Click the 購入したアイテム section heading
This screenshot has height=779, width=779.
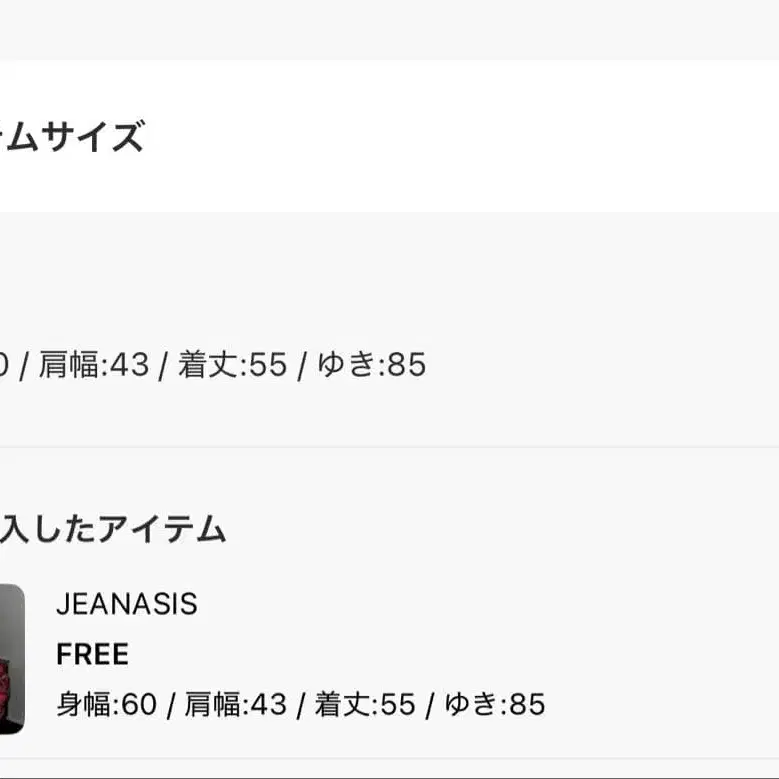[x=112, y=529]
